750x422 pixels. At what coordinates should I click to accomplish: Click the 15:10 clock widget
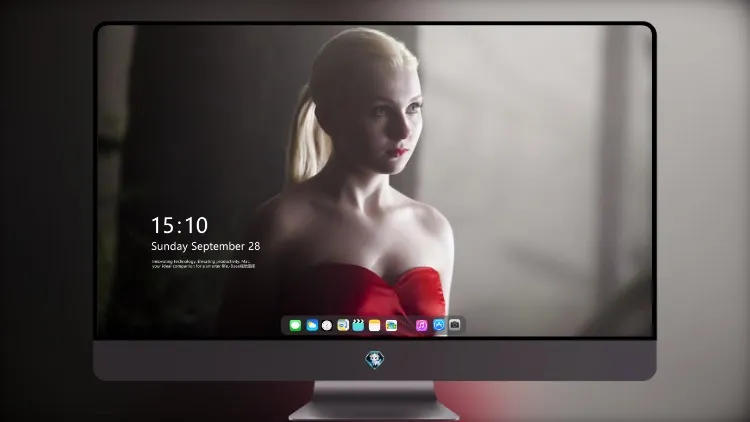[x=179, y=225]
